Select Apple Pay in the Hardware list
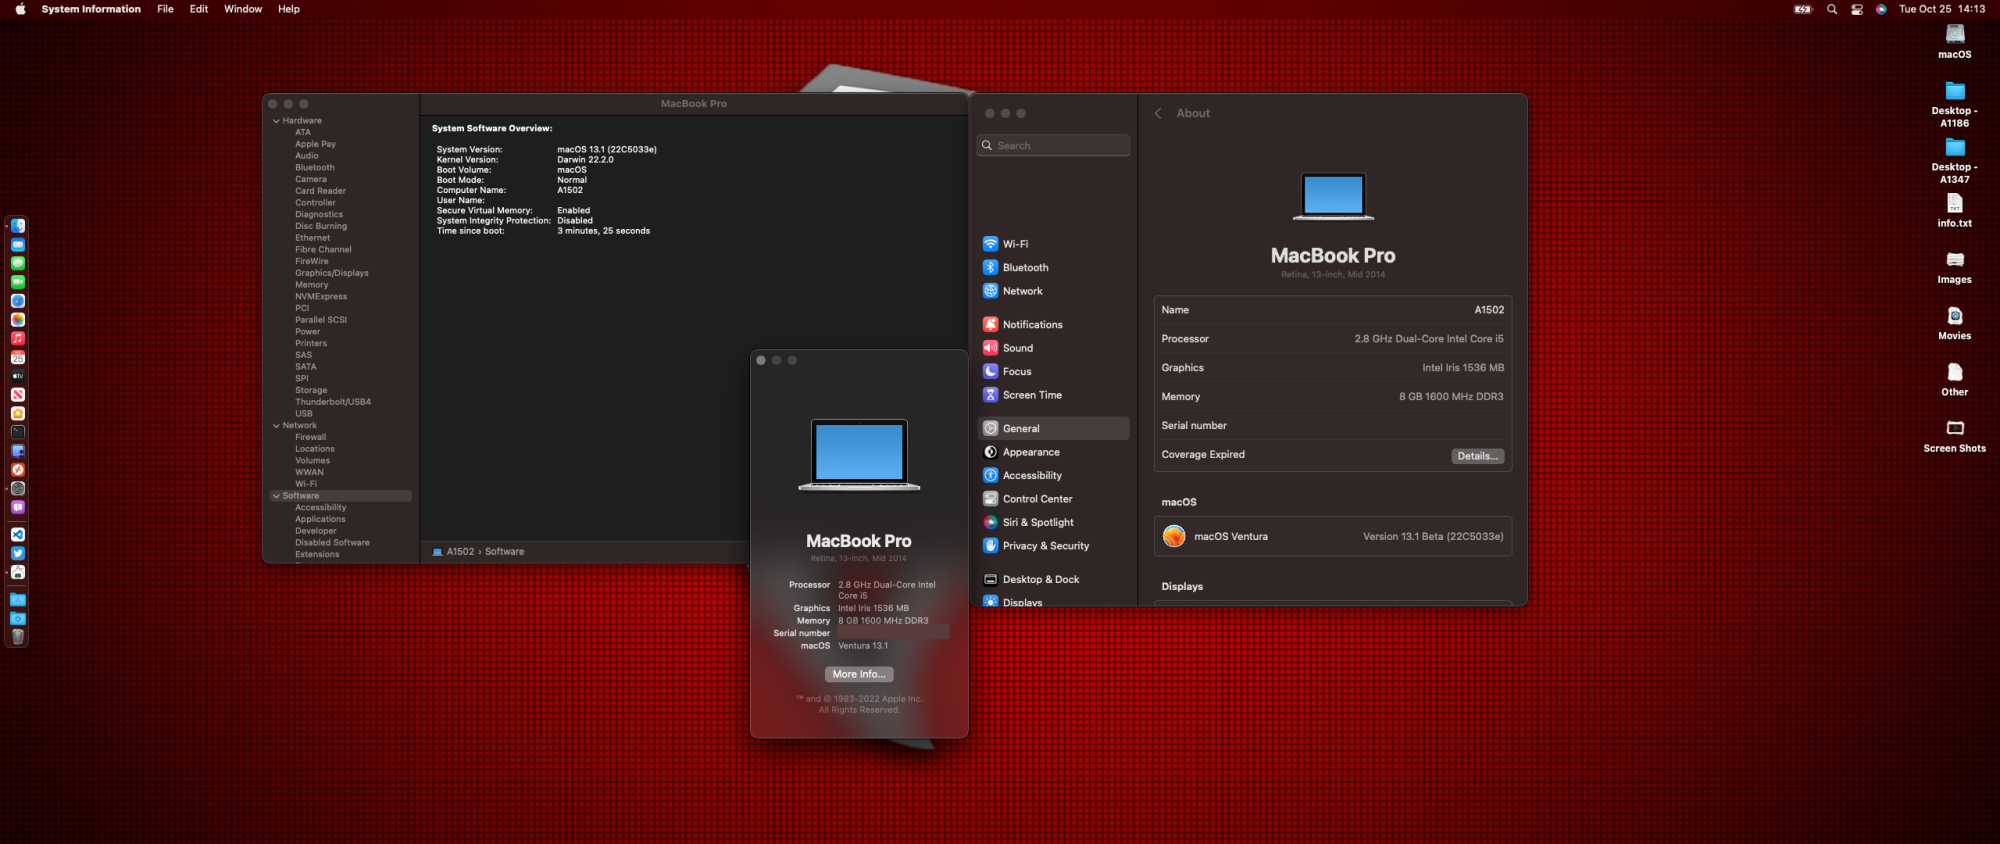Screen dimensions: 2000x844 point(315,144)
